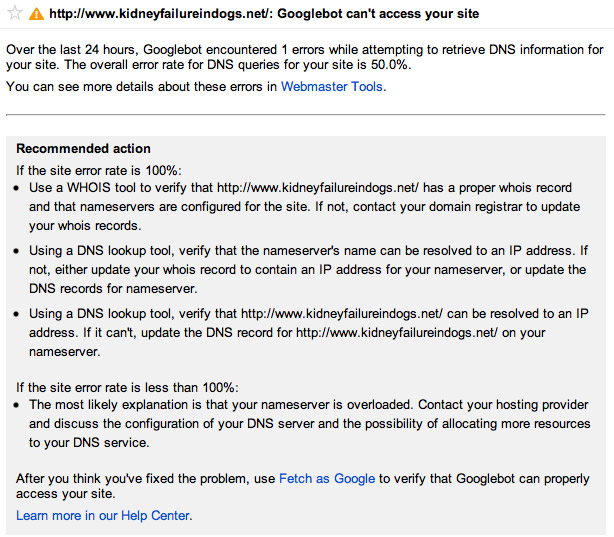Viewport: 614px width, 537px height.
Task: Click the site URL in the WHOIS bullet
Action: tap(318, 188)
